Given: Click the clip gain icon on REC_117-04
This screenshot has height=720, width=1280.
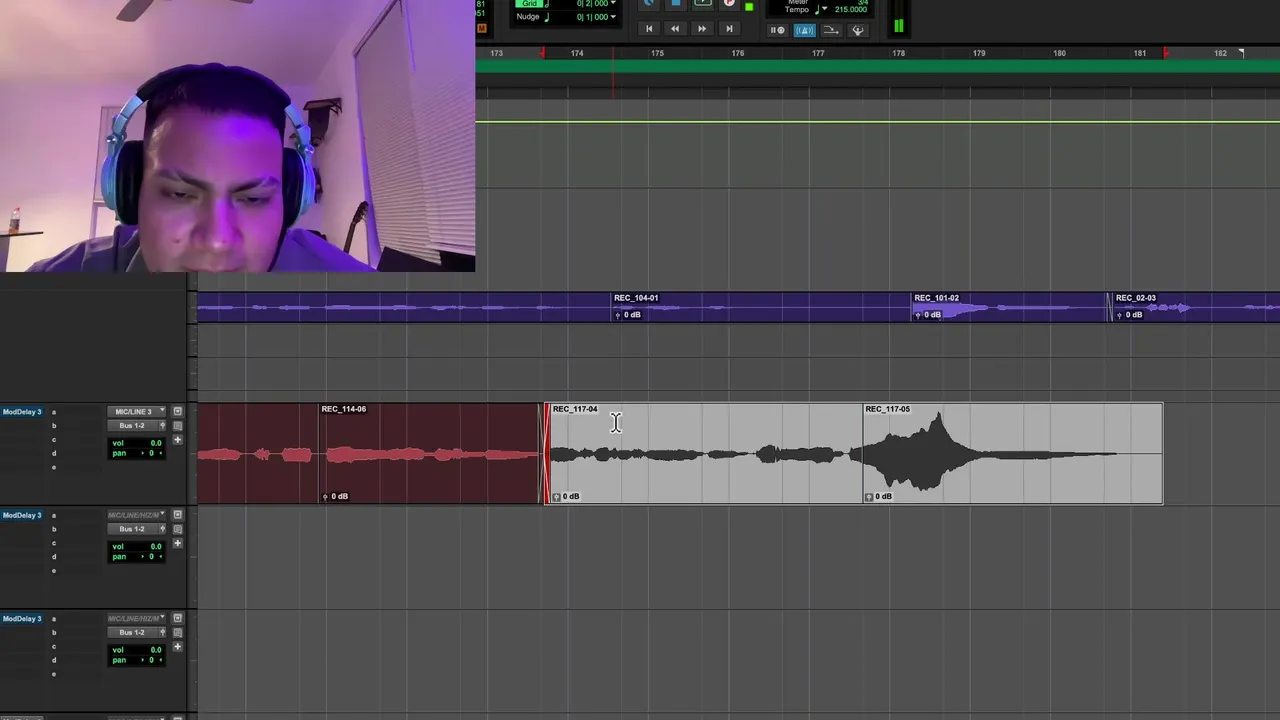Looking at the screenshot, I should [557, 496].
